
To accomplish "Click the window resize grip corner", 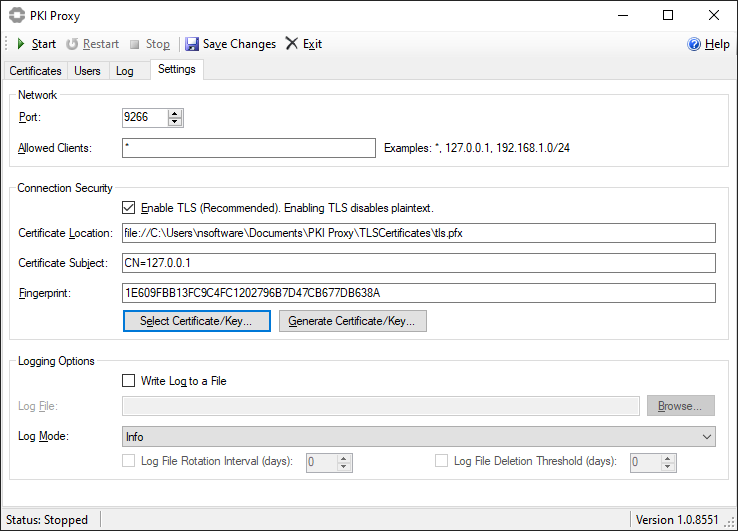I will click(x=730, y=523).
